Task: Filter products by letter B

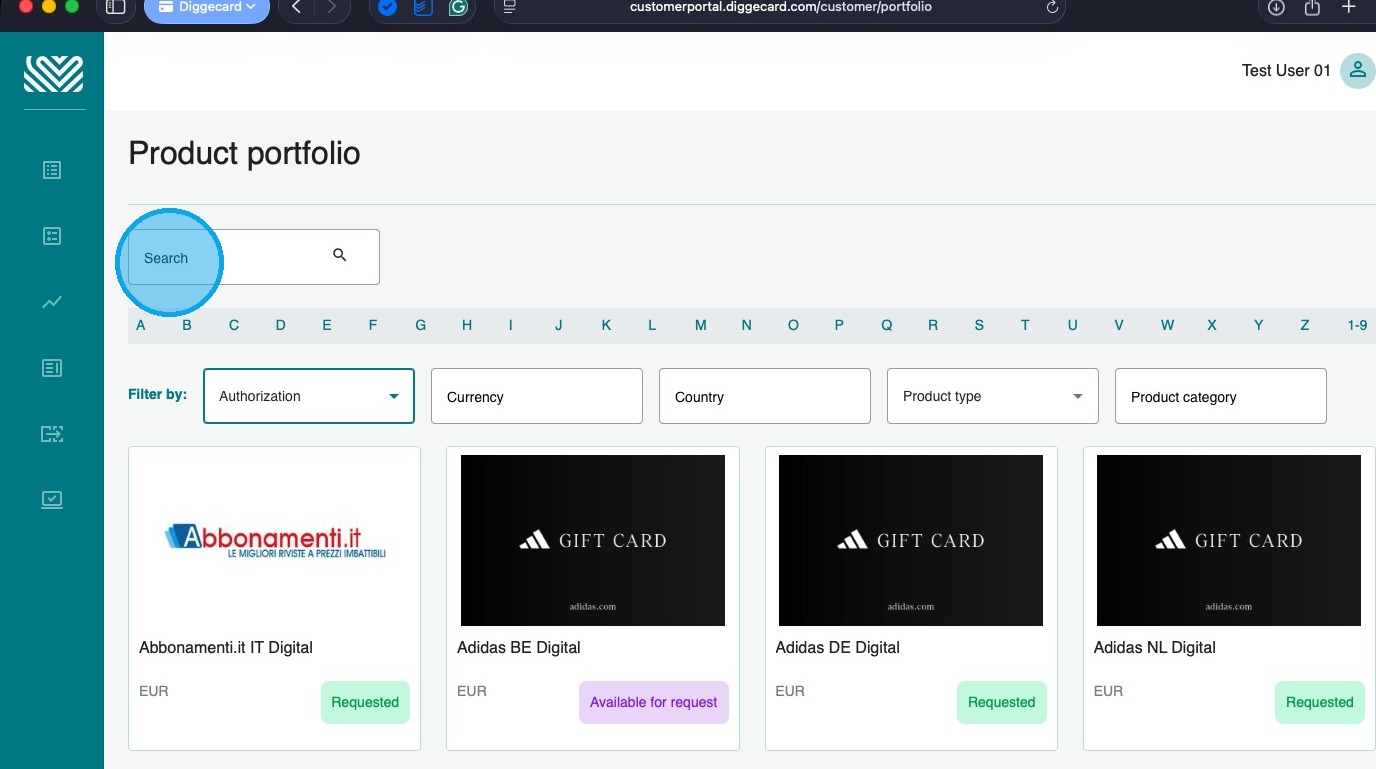Action: click(187, 325)
